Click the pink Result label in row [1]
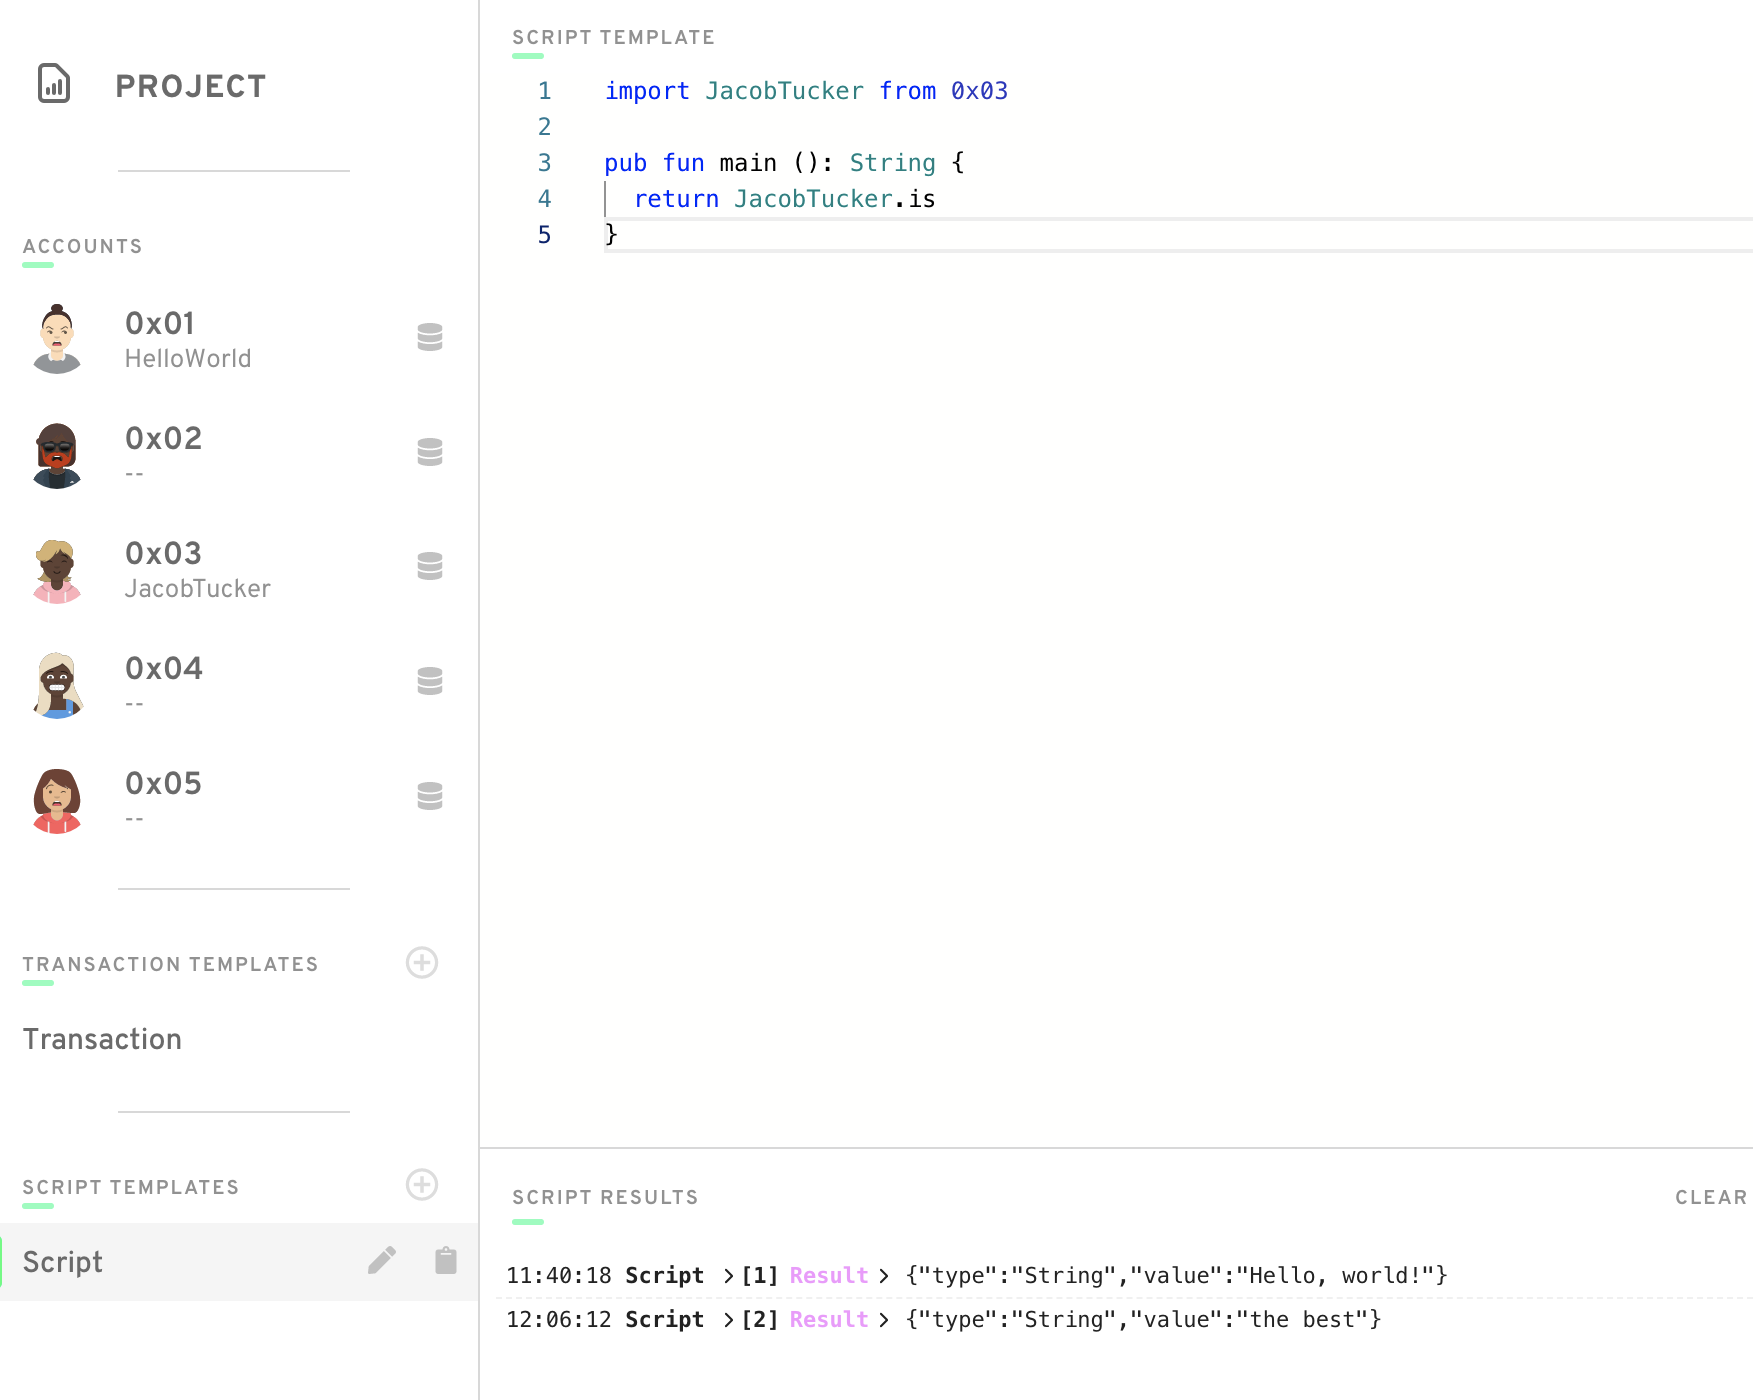1753x1400 pixels. point(829,1276)
